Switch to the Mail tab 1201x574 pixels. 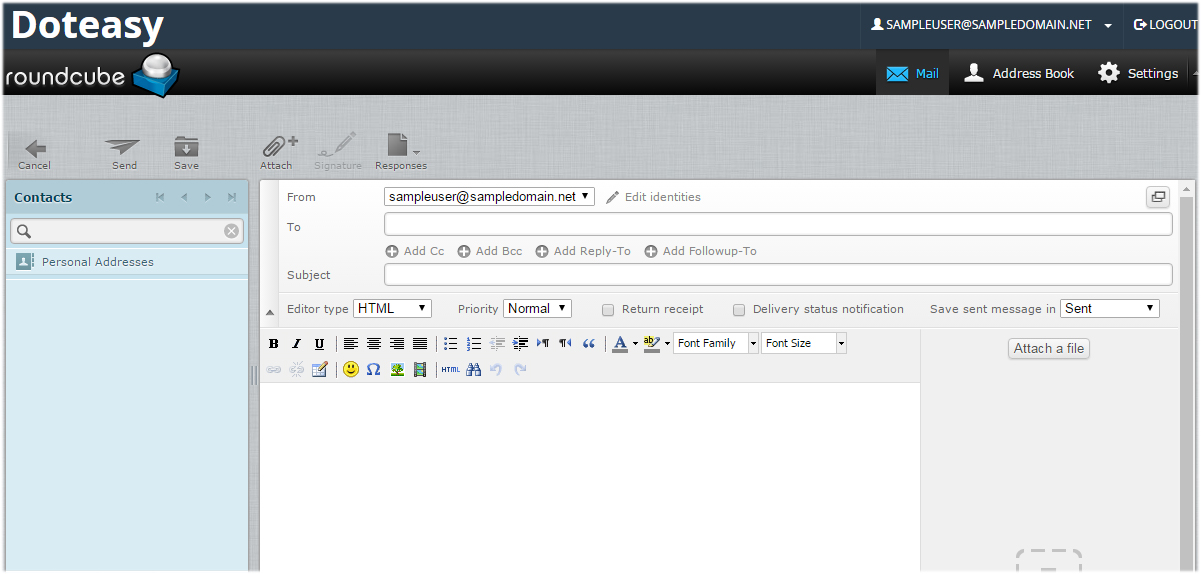point(912,73)
